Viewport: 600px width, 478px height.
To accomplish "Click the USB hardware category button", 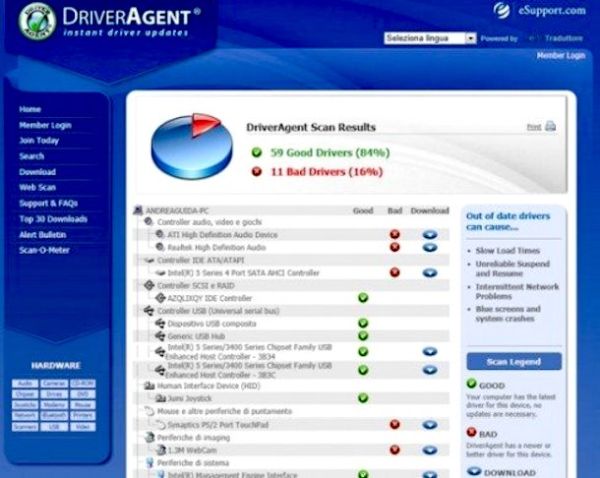I will 54,426.
